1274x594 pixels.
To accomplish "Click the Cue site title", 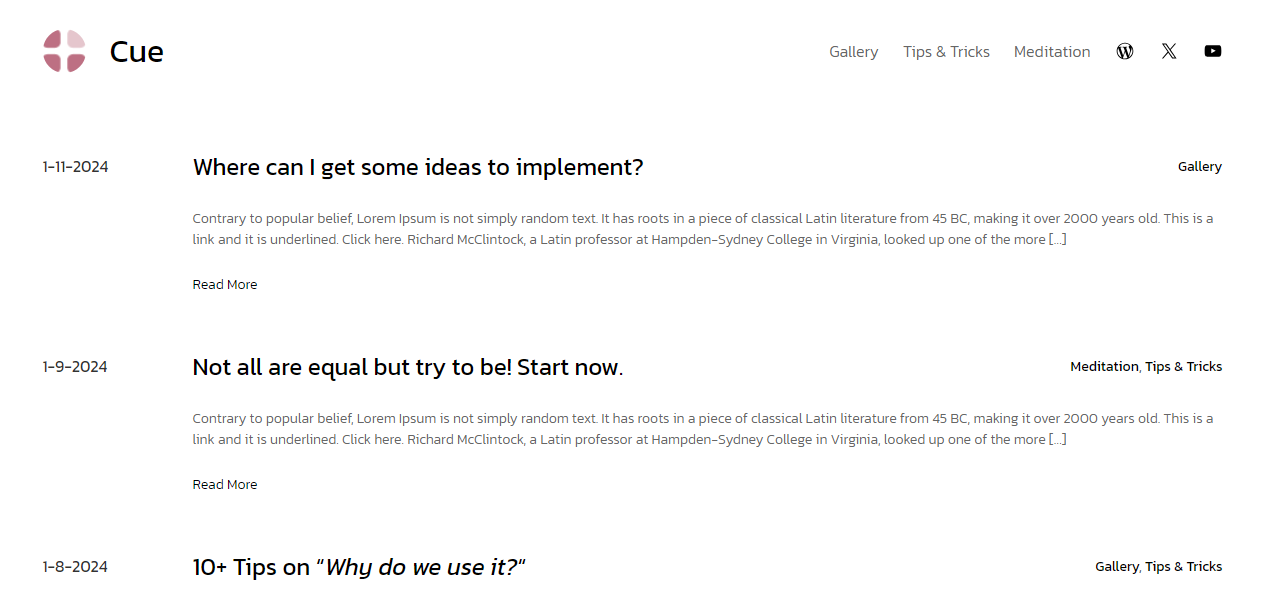I will 136,52.
